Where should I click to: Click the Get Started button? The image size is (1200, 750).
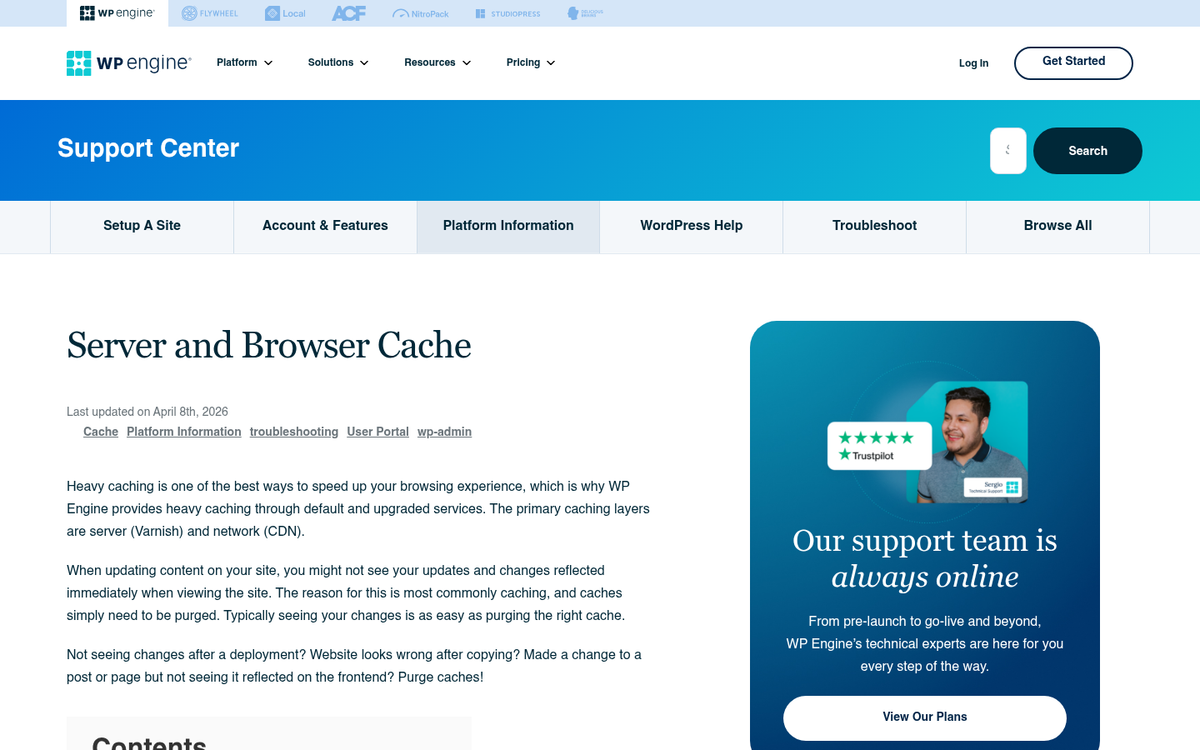click(1073, 62)
